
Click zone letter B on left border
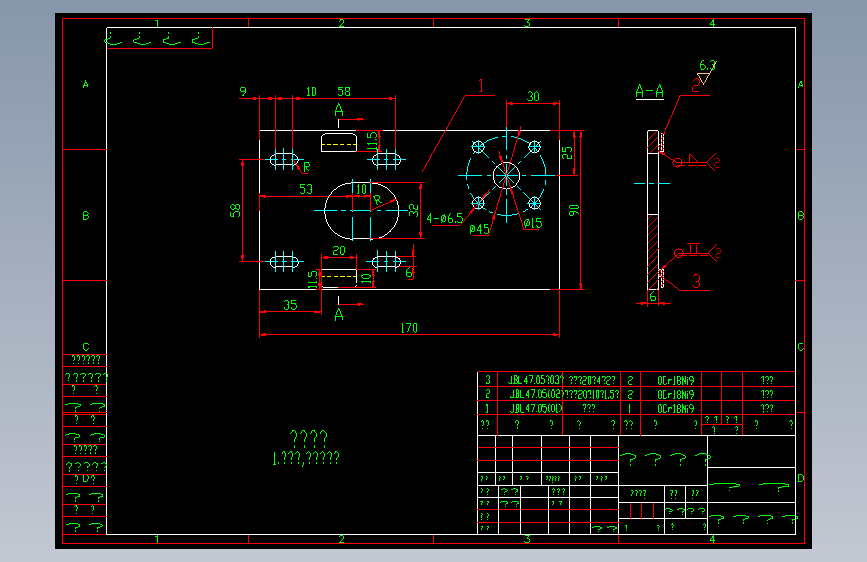pyautogui.click(x=86, y=216)
